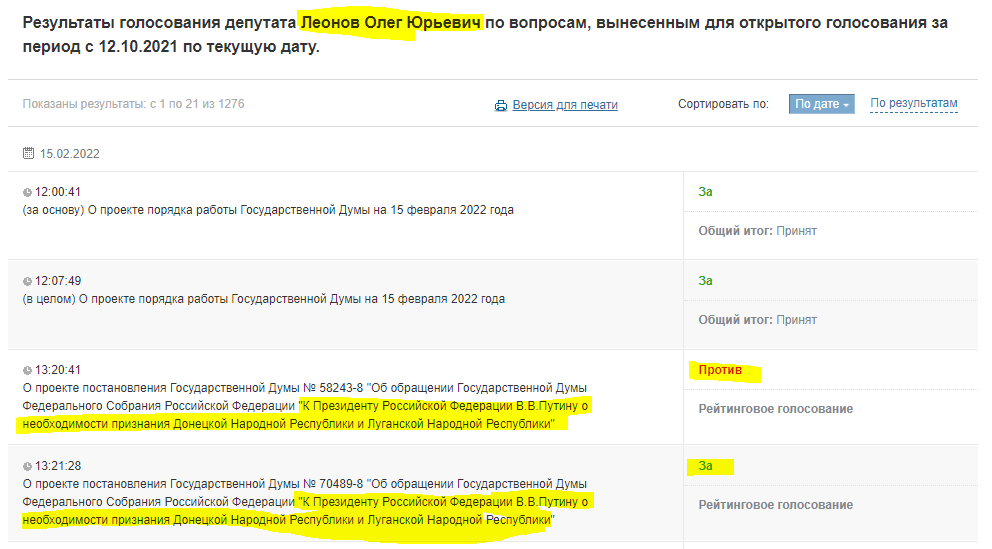Open the По дате sort dropdown
Screen dimensions: 992x549
[x=821, y=104]
